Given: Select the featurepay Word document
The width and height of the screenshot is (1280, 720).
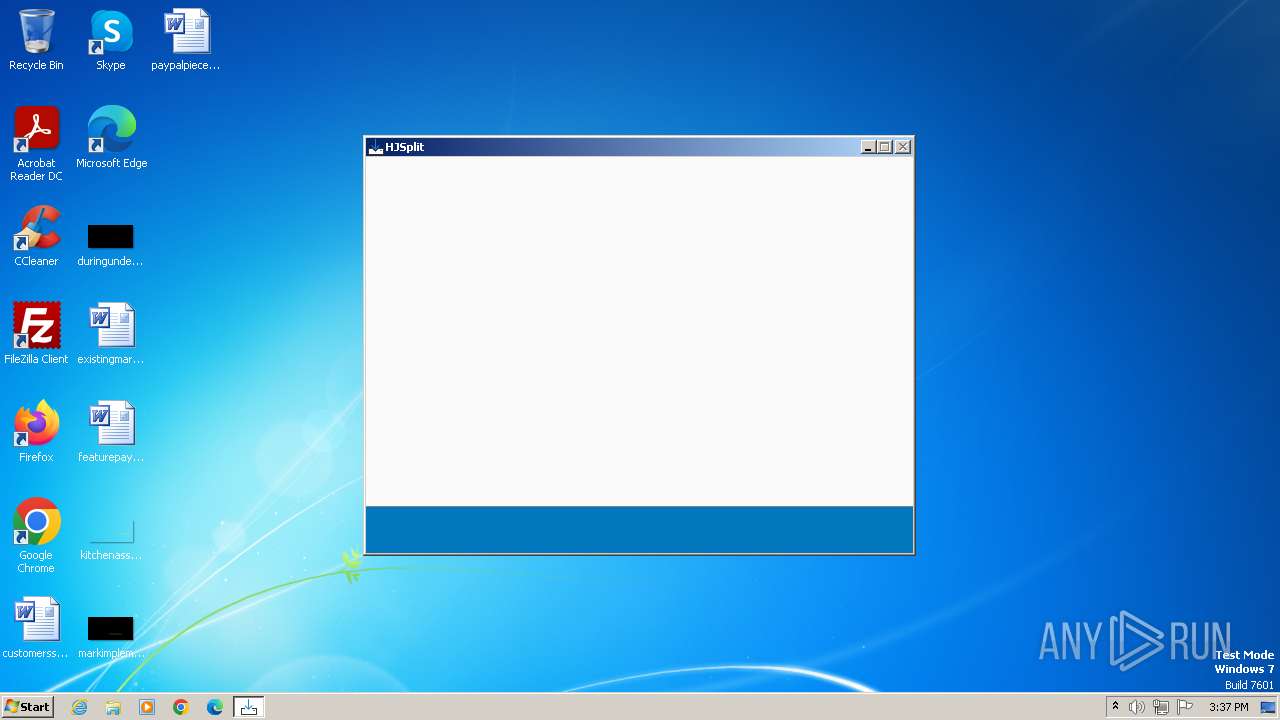Looking at the screenshot, I should tap(111, 432).
